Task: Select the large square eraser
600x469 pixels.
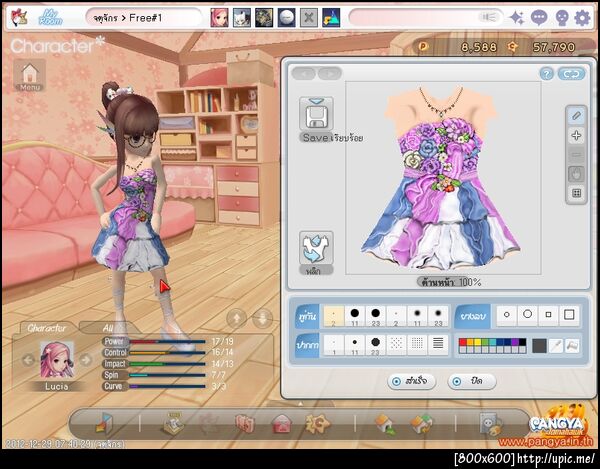Action: click(x=569, y=315)
